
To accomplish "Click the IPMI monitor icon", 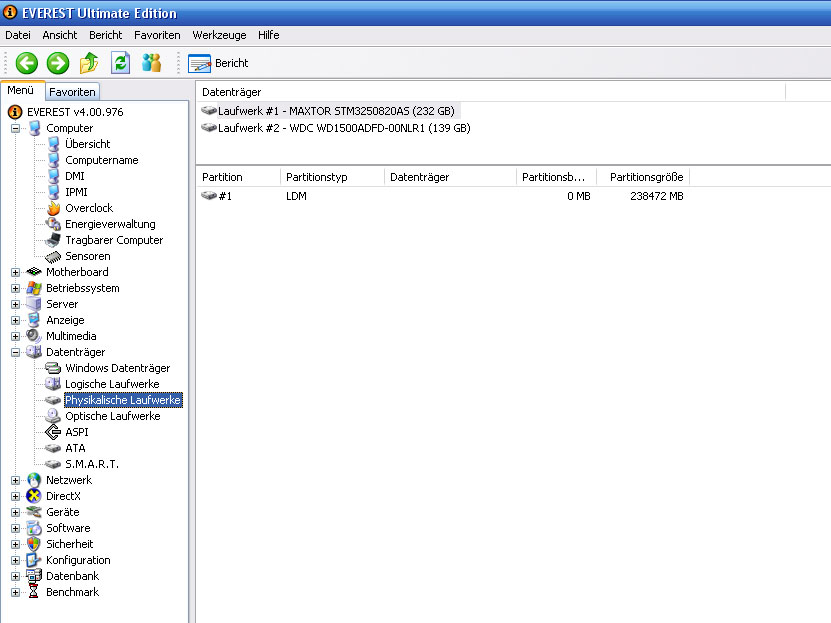I will [x=54, y=192].
